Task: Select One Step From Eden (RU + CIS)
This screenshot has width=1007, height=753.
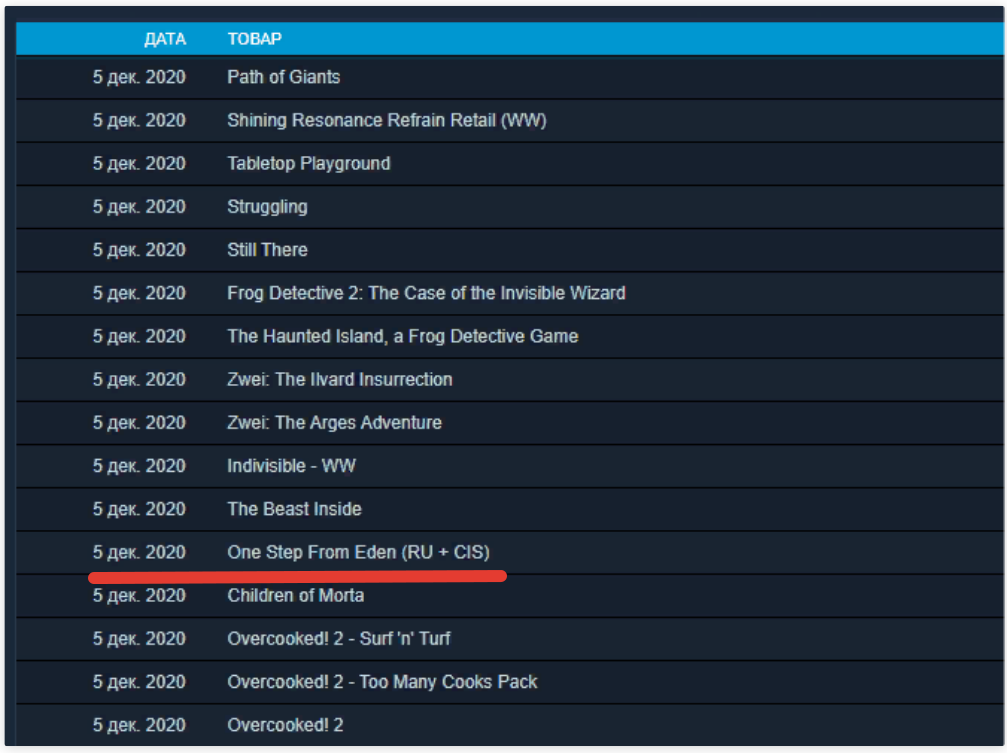Action: click(358, 552)
